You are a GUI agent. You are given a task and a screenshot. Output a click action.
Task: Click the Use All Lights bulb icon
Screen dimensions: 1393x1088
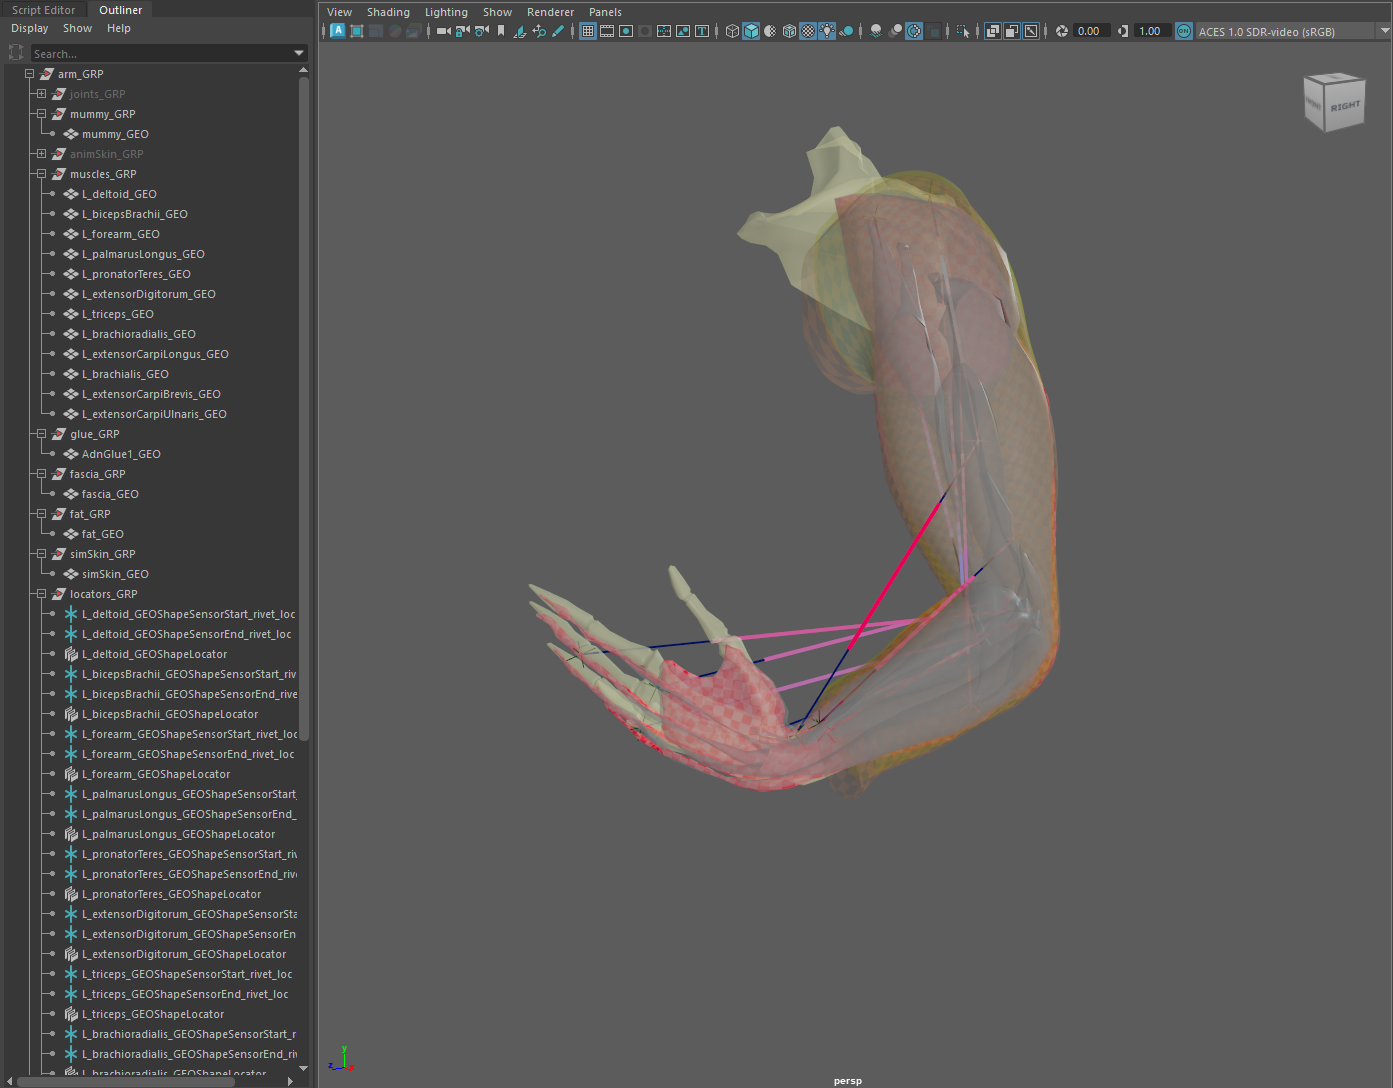(827, 31)
